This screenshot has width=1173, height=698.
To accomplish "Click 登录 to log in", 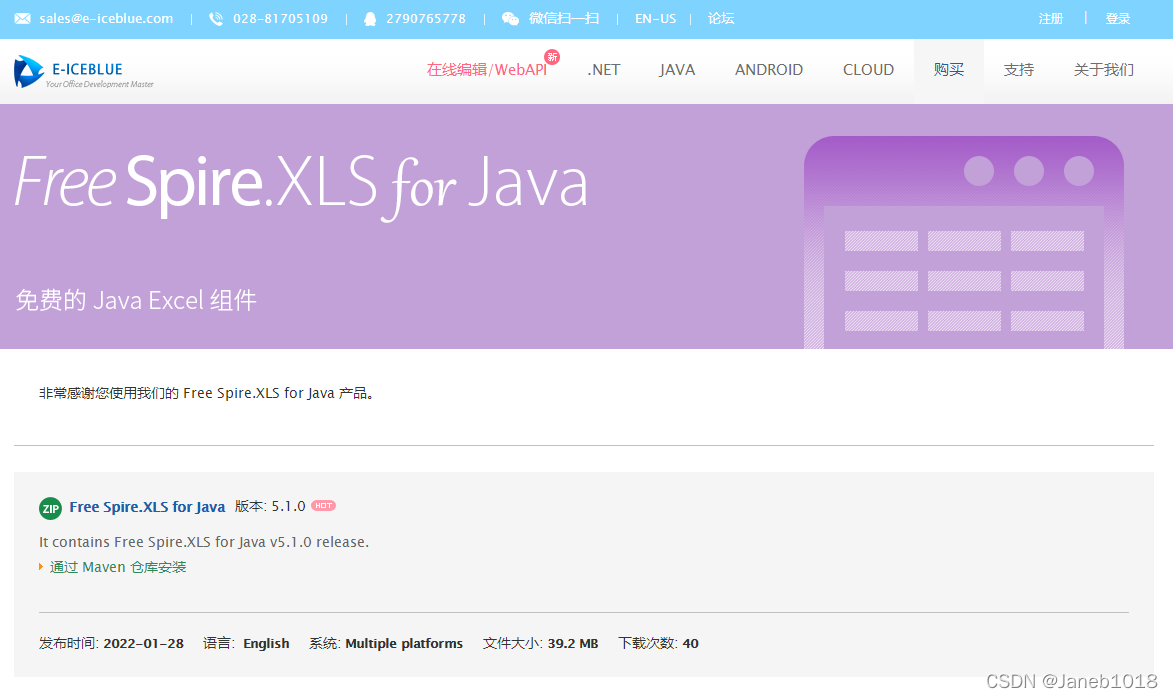I will point(1118,19).
